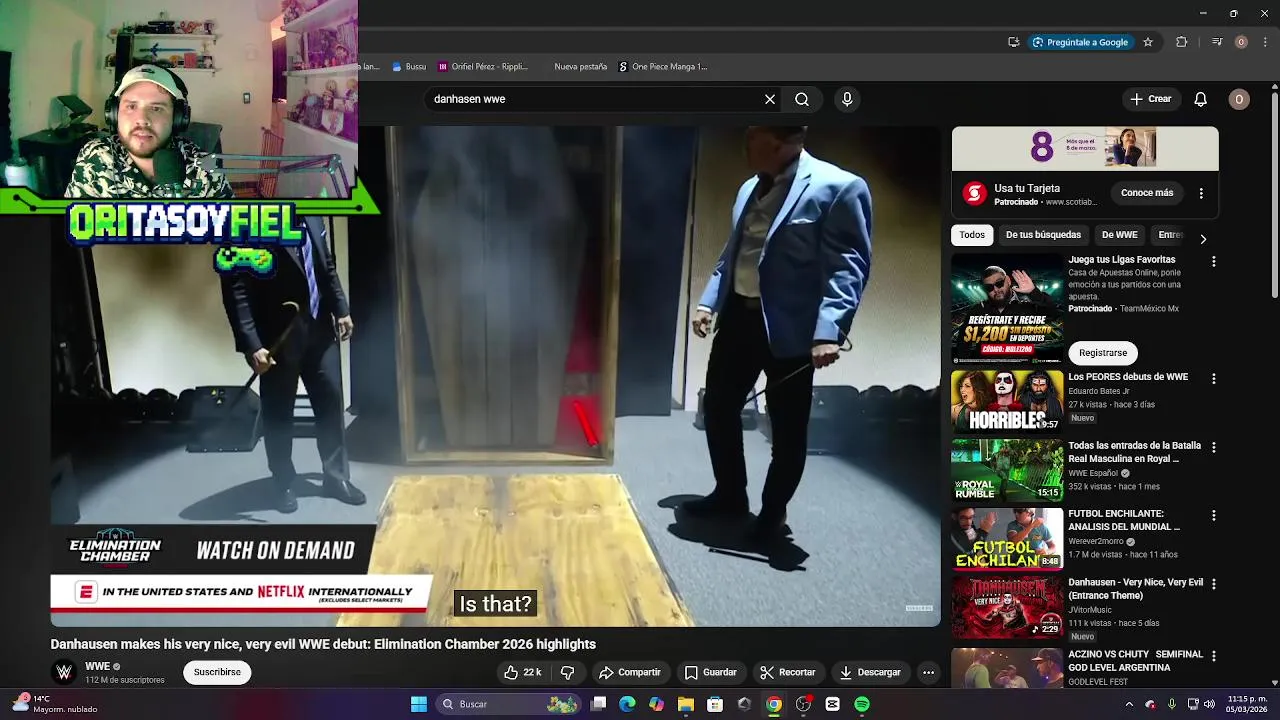Image resolution: width=1280 pixels, height=720 pixels.
Task: Open options for FUTBOL ENCHILAN video
Action: click(x=1214, y=515)
